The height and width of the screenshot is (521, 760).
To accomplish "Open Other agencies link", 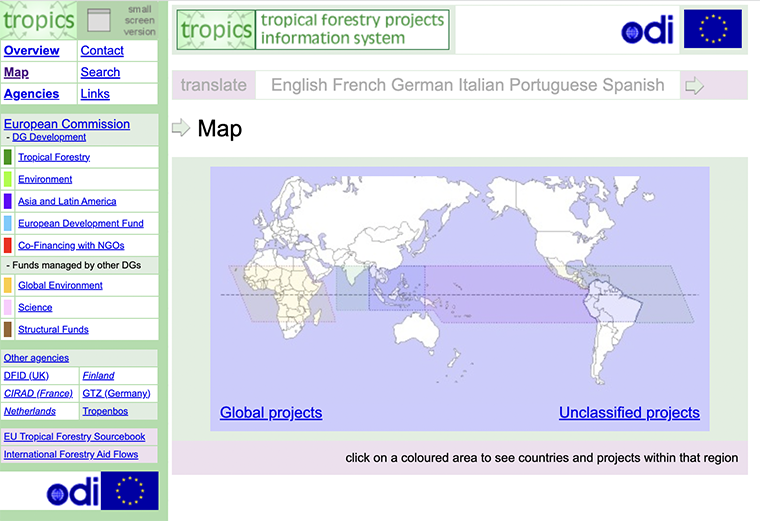I will tap(36, 358).
